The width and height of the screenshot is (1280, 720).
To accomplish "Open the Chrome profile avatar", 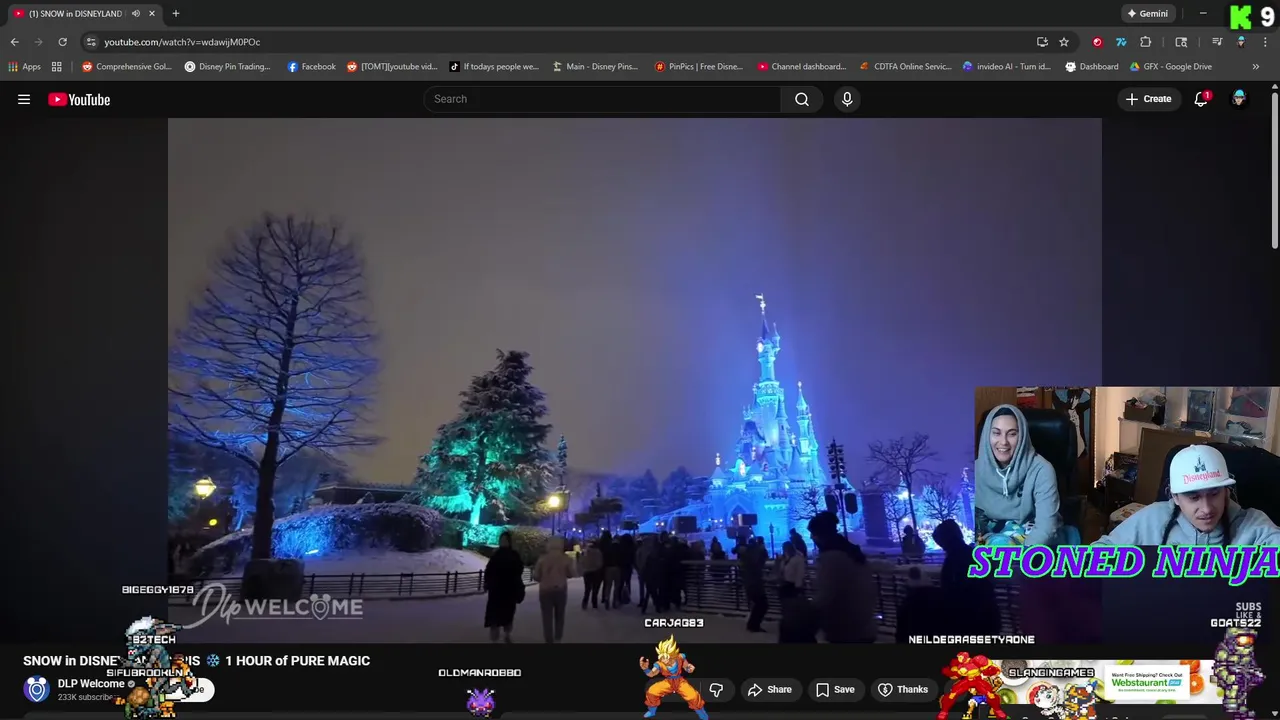I will (1241, 42).
